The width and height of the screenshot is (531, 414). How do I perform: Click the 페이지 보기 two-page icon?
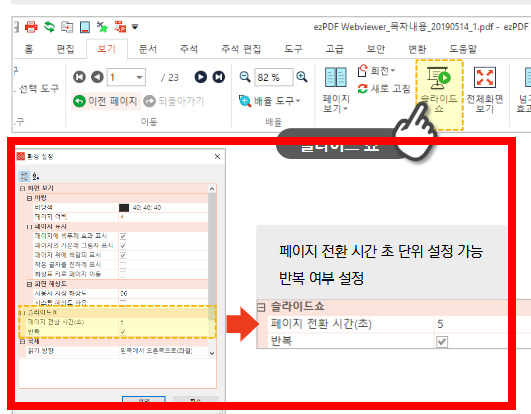(336, 77)
